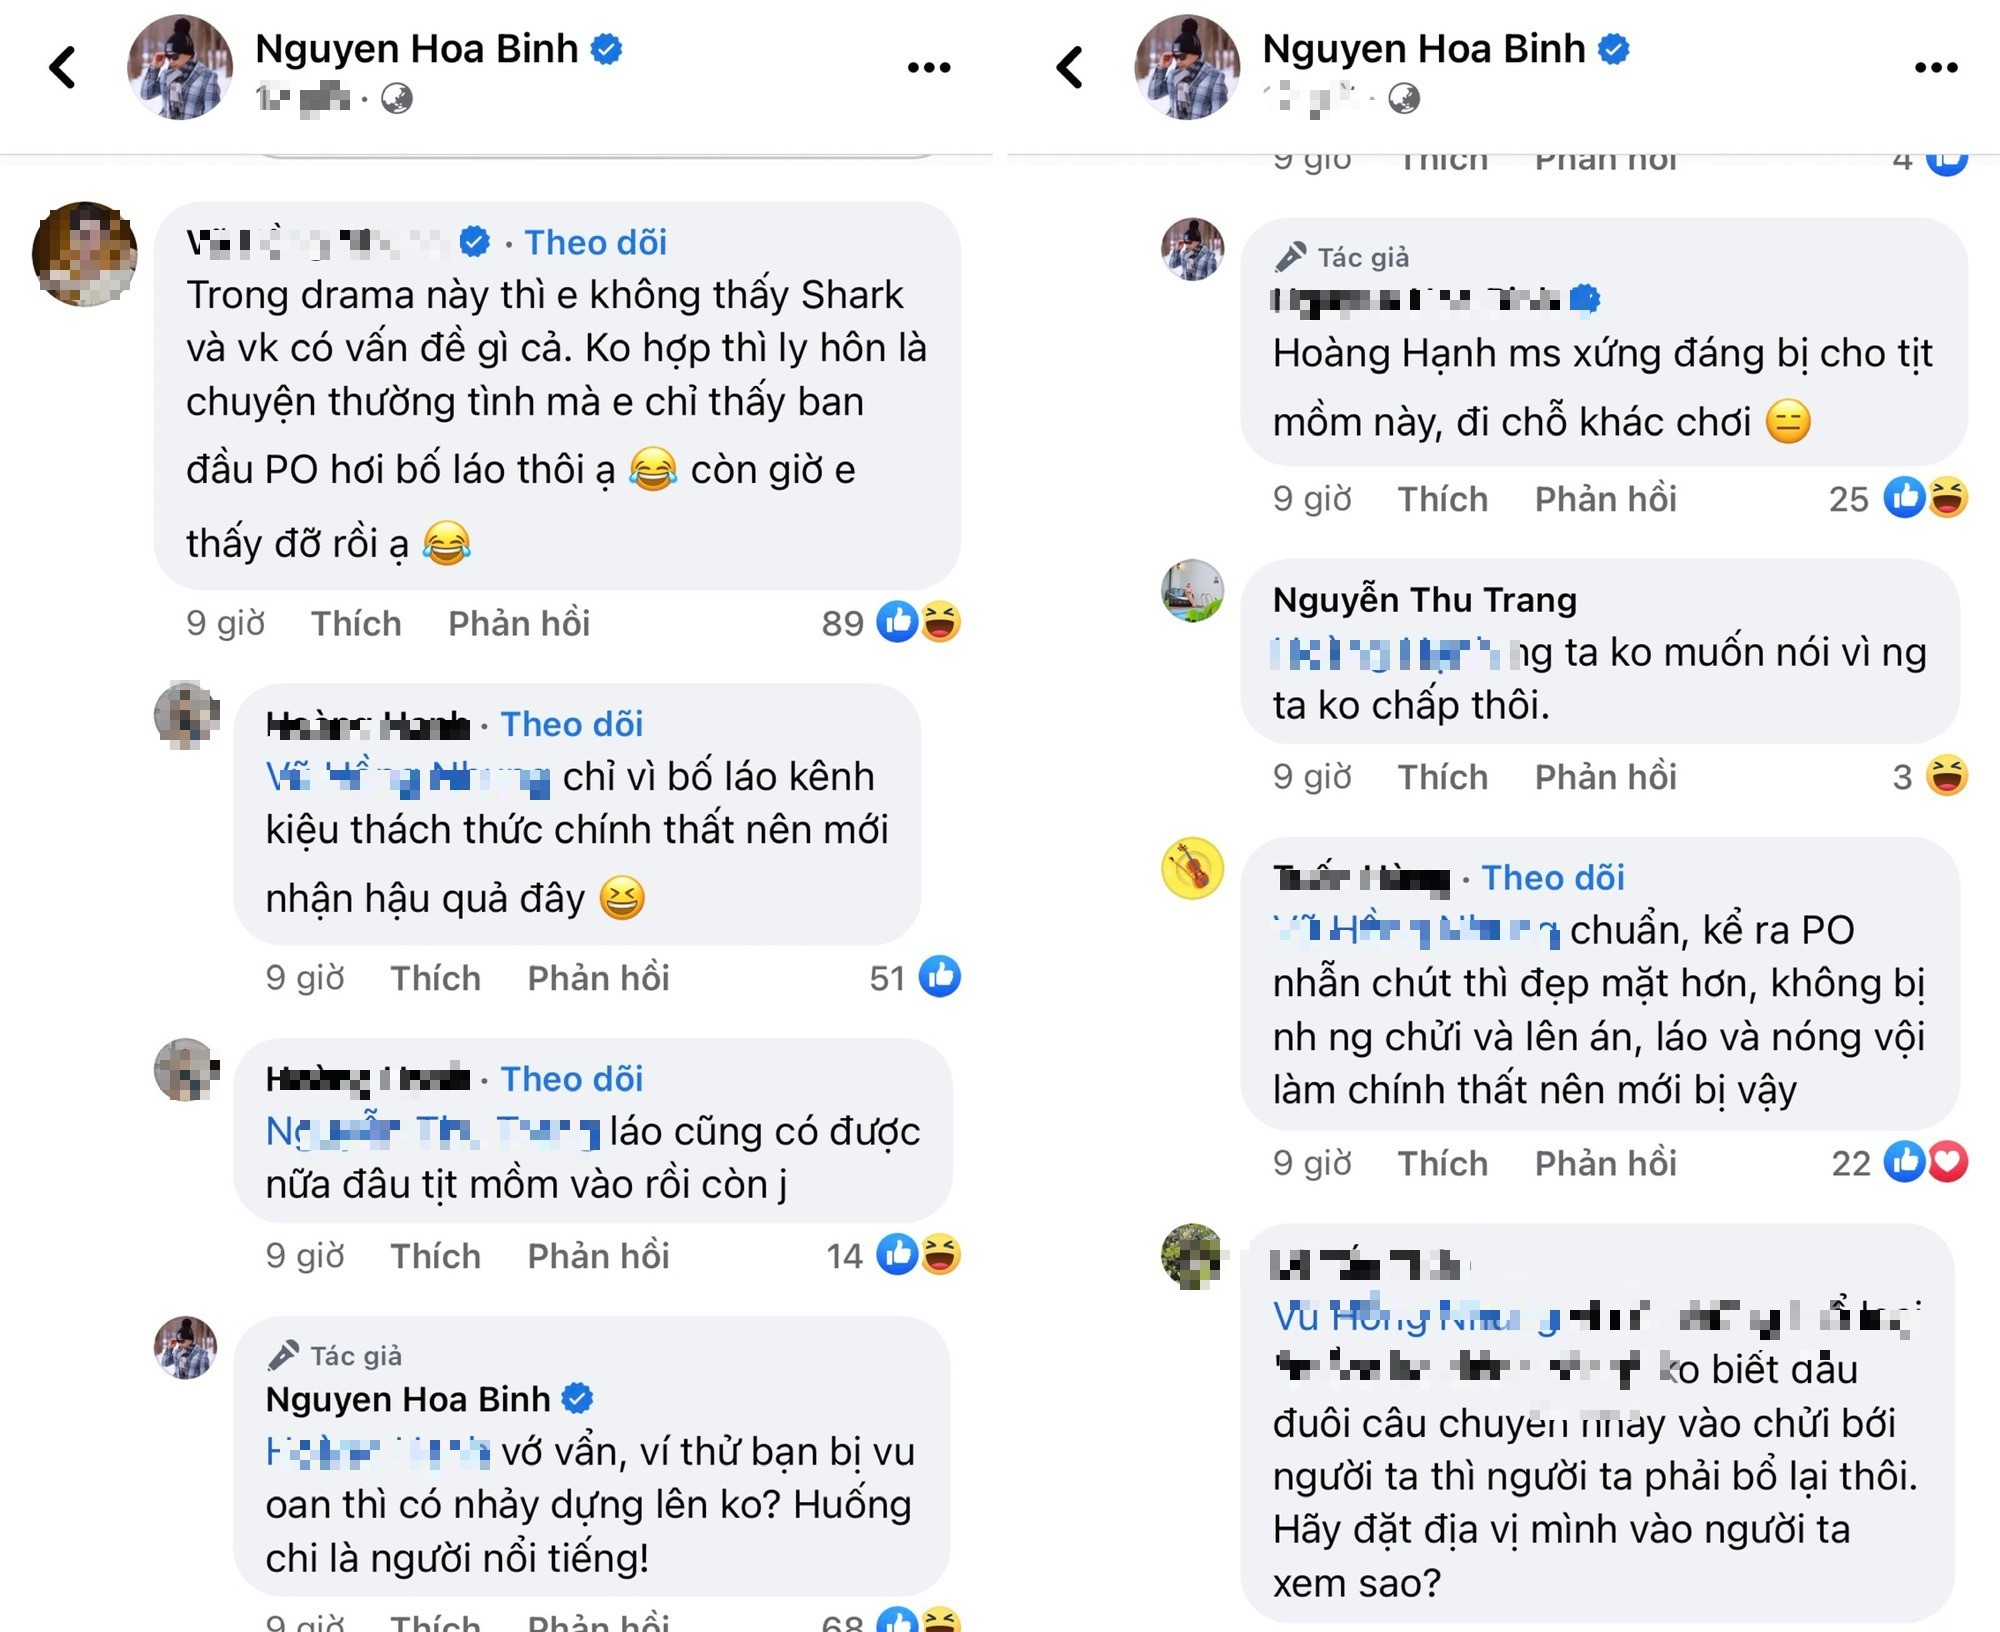2000x1632 pixels.
Task: Tap the public globe icon in right header
Action: click(1404, 98)
